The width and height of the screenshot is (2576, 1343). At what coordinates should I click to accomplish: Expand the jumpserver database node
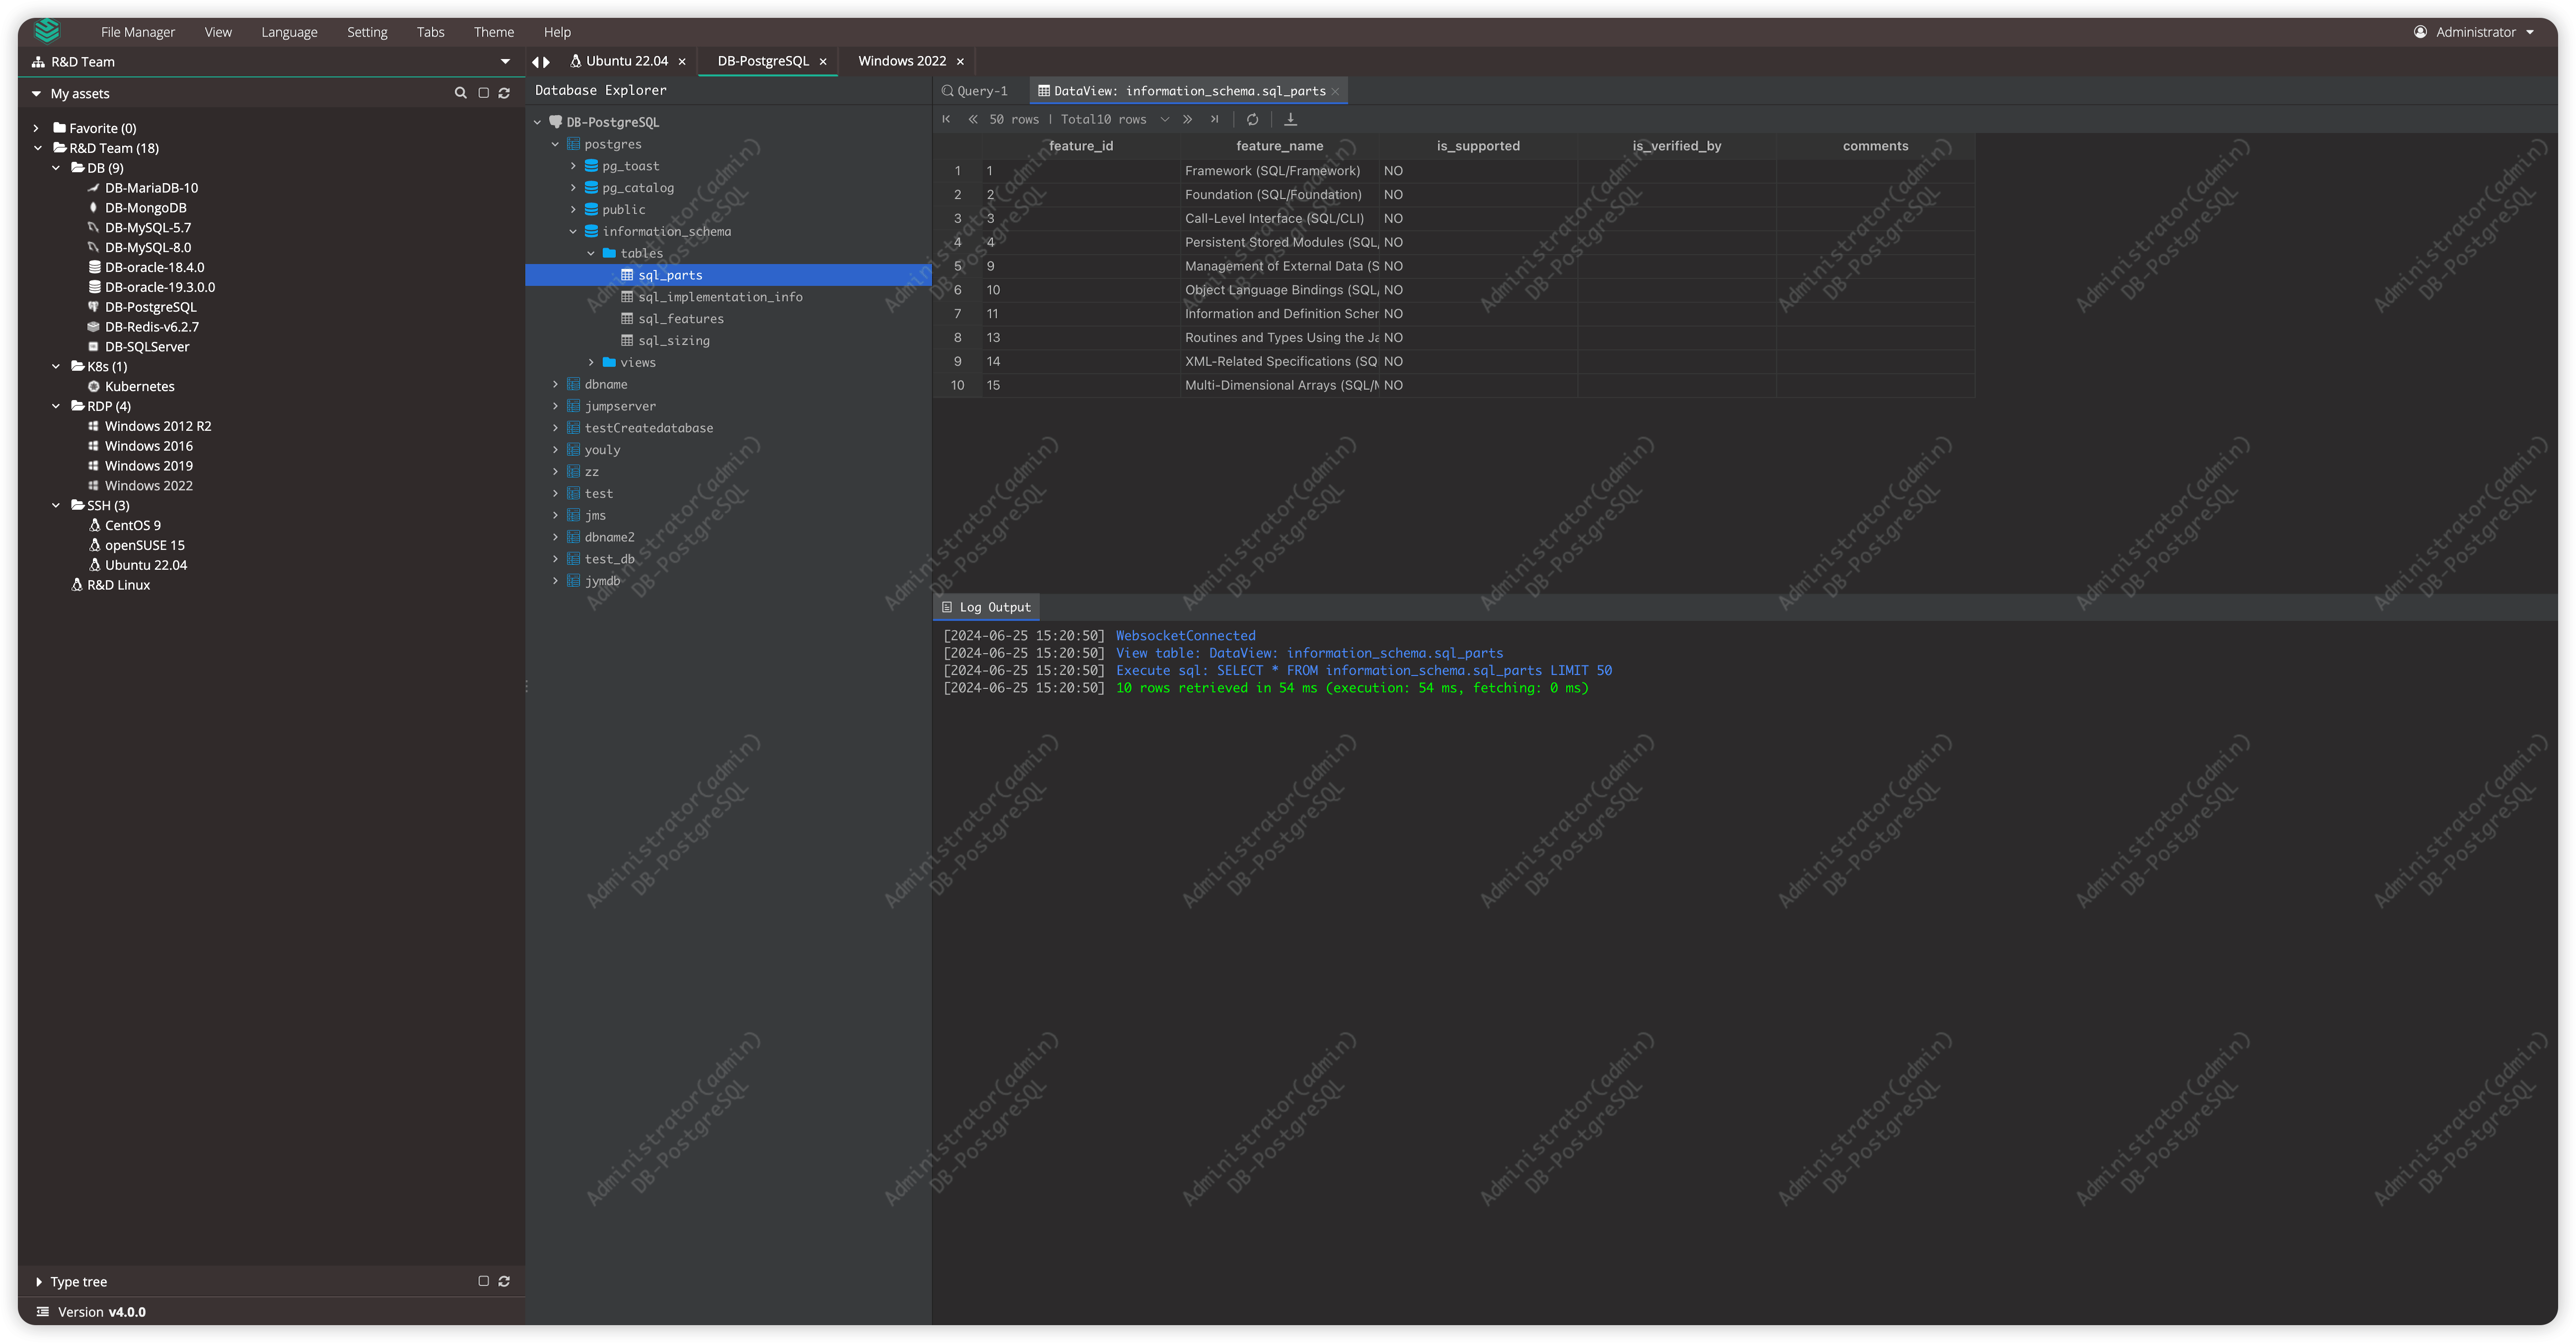pos(555,406)
